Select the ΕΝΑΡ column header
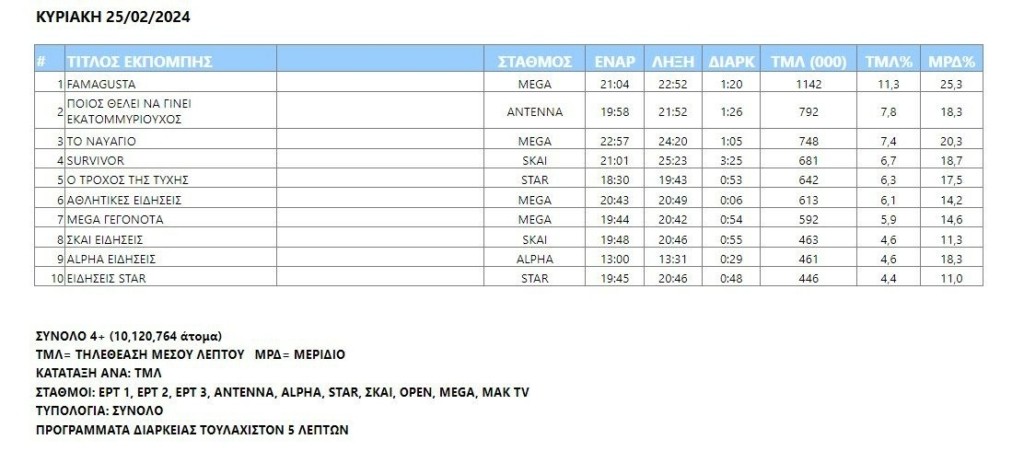 pos(608,60)
